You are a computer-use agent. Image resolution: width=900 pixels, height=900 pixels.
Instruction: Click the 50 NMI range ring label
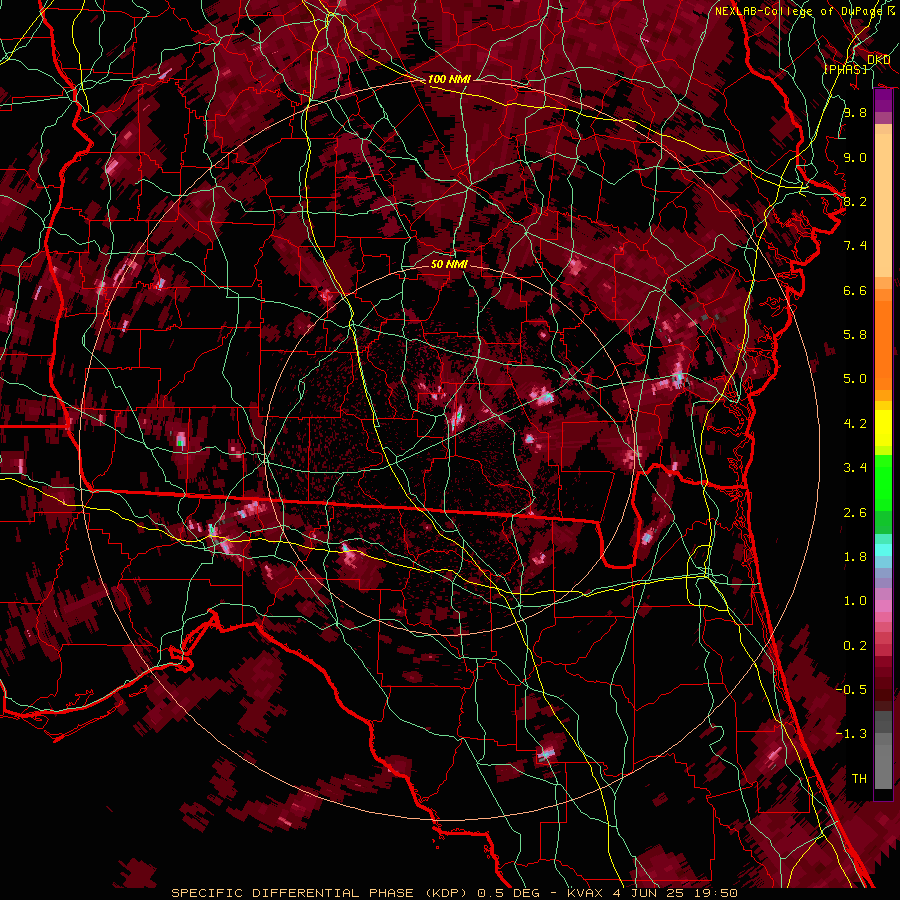click(449, 264)
